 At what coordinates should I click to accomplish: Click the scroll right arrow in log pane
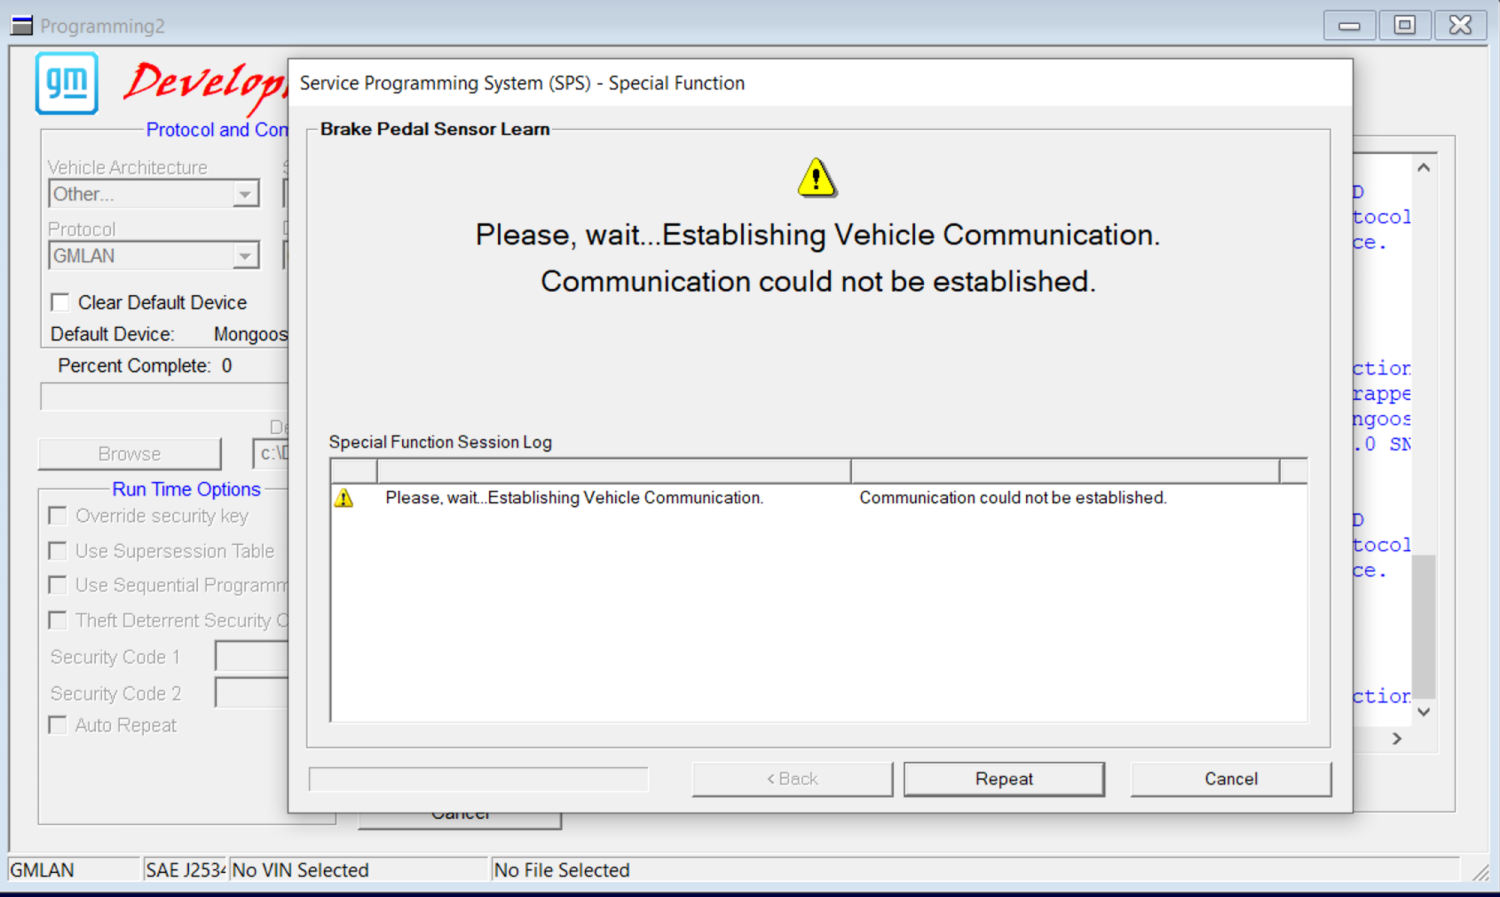[x=1397, y=739]
